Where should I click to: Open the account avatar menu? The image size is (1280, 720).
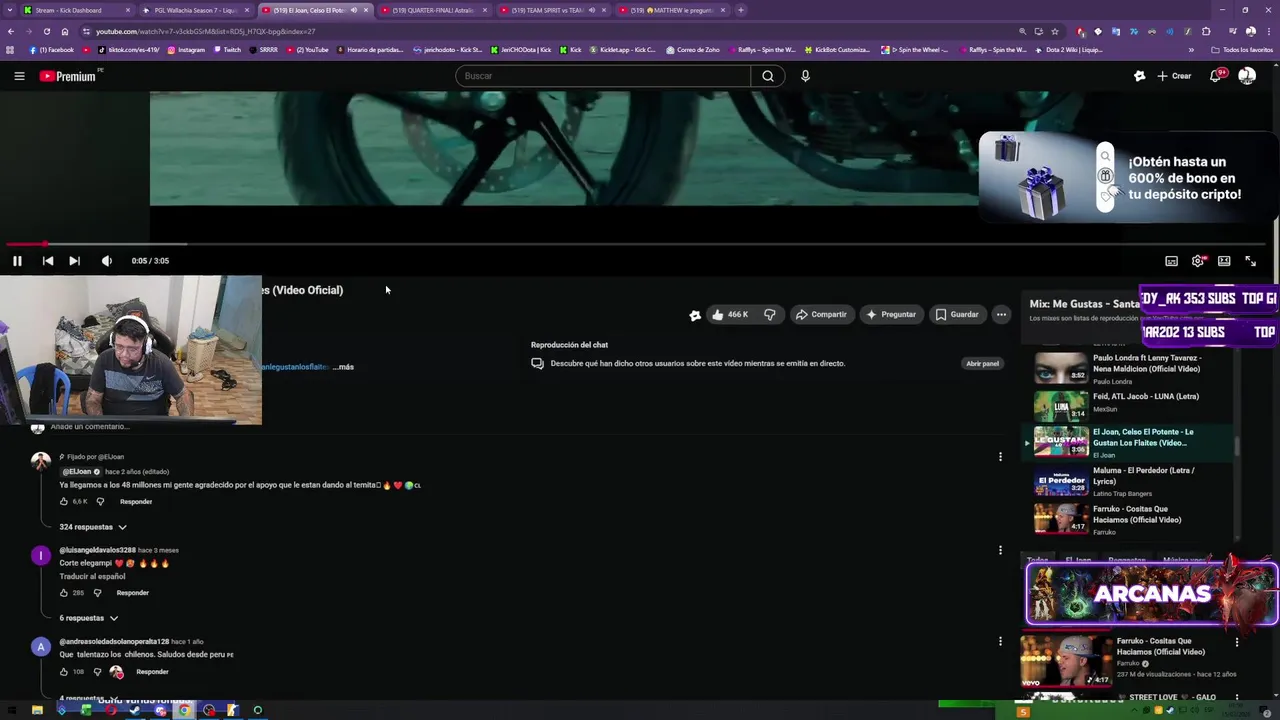(x=1247, y=76)
